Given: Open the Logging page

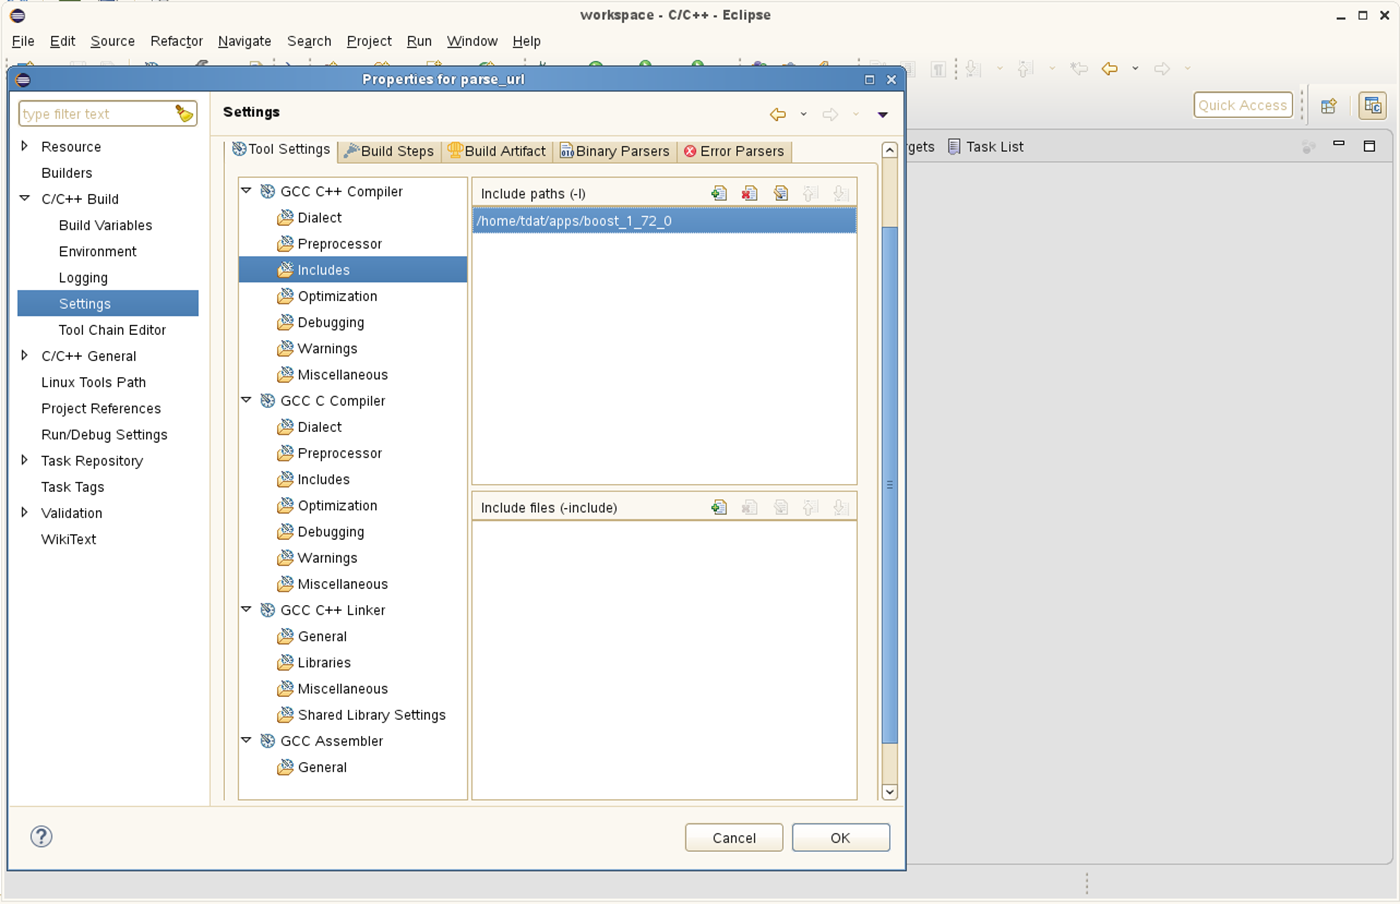Looking at the screenshot, I should pyautogui.click(x=83, y=277).
